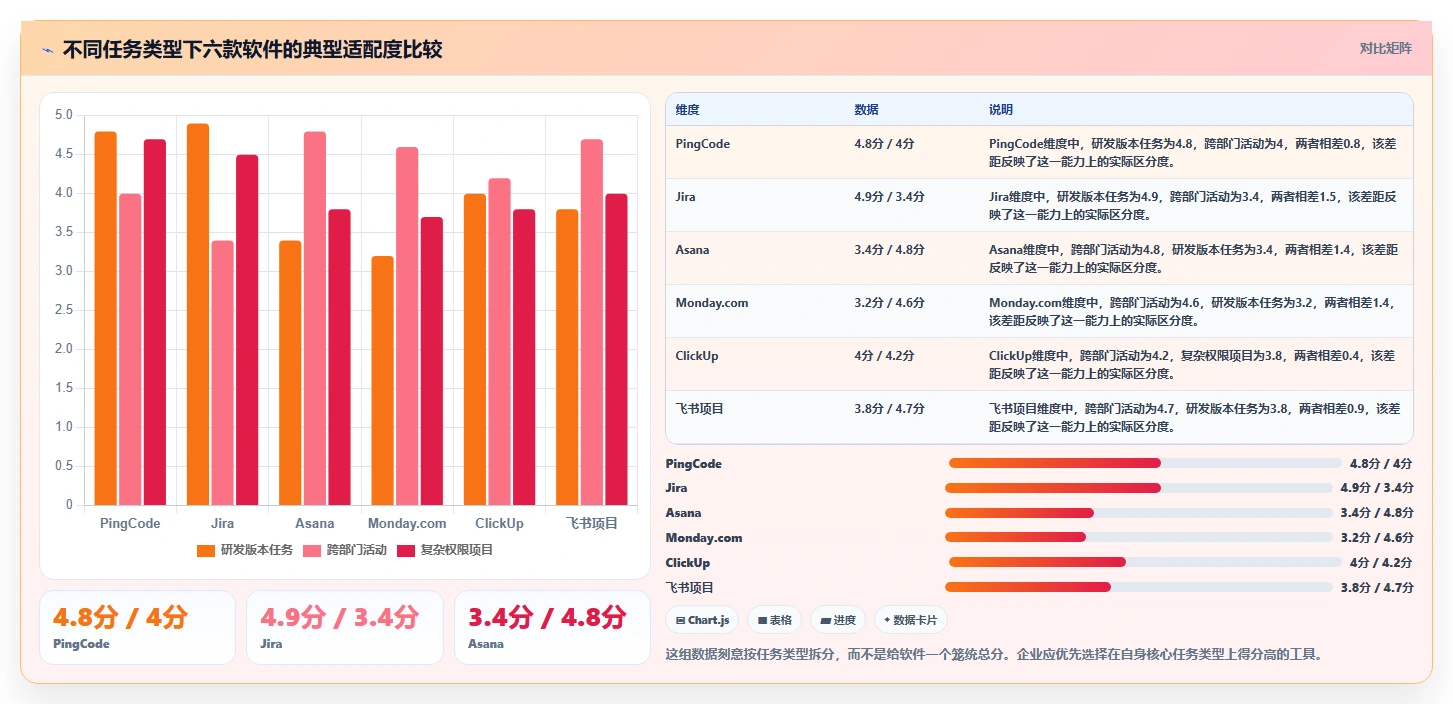Image resolution: width=1453 pixels, height=704 pixels.
Task: Click the 对比矩阵 label at top right
Action: click(x=1385, y=48)
